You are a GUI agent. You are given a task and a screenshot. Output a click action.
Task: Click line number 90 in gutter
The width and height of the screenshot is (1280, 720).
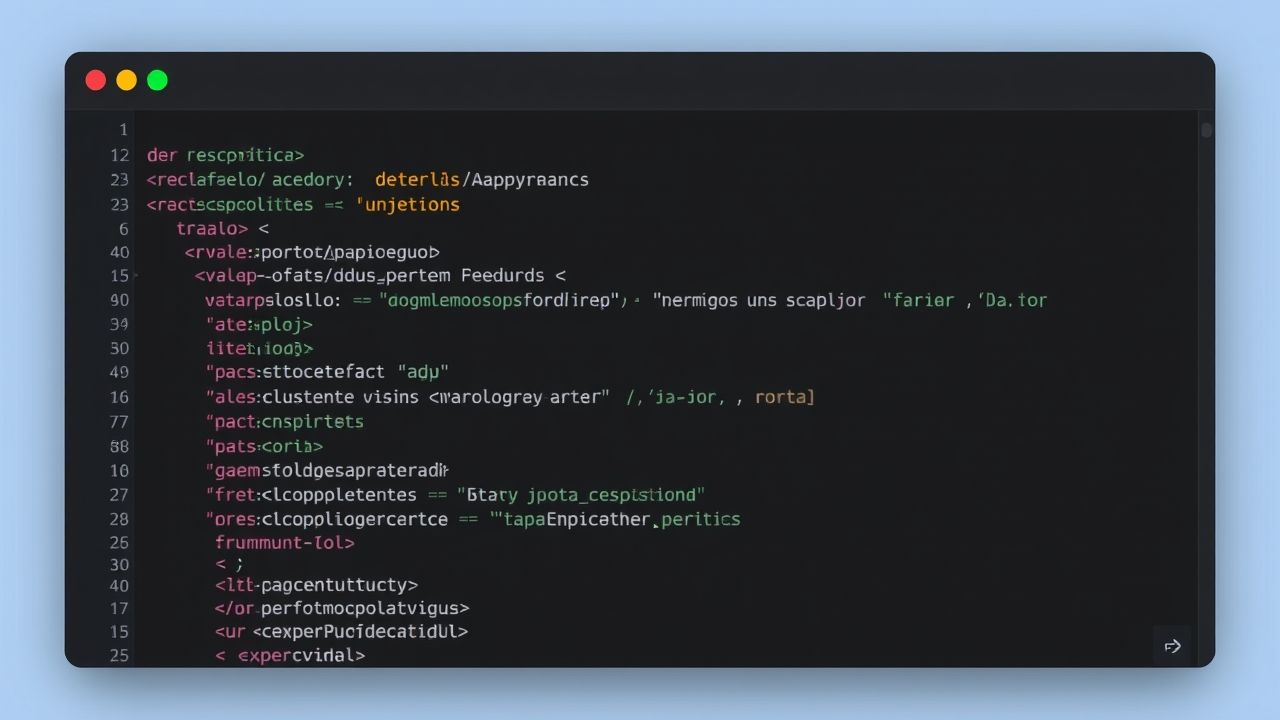(x=120, y=300)
